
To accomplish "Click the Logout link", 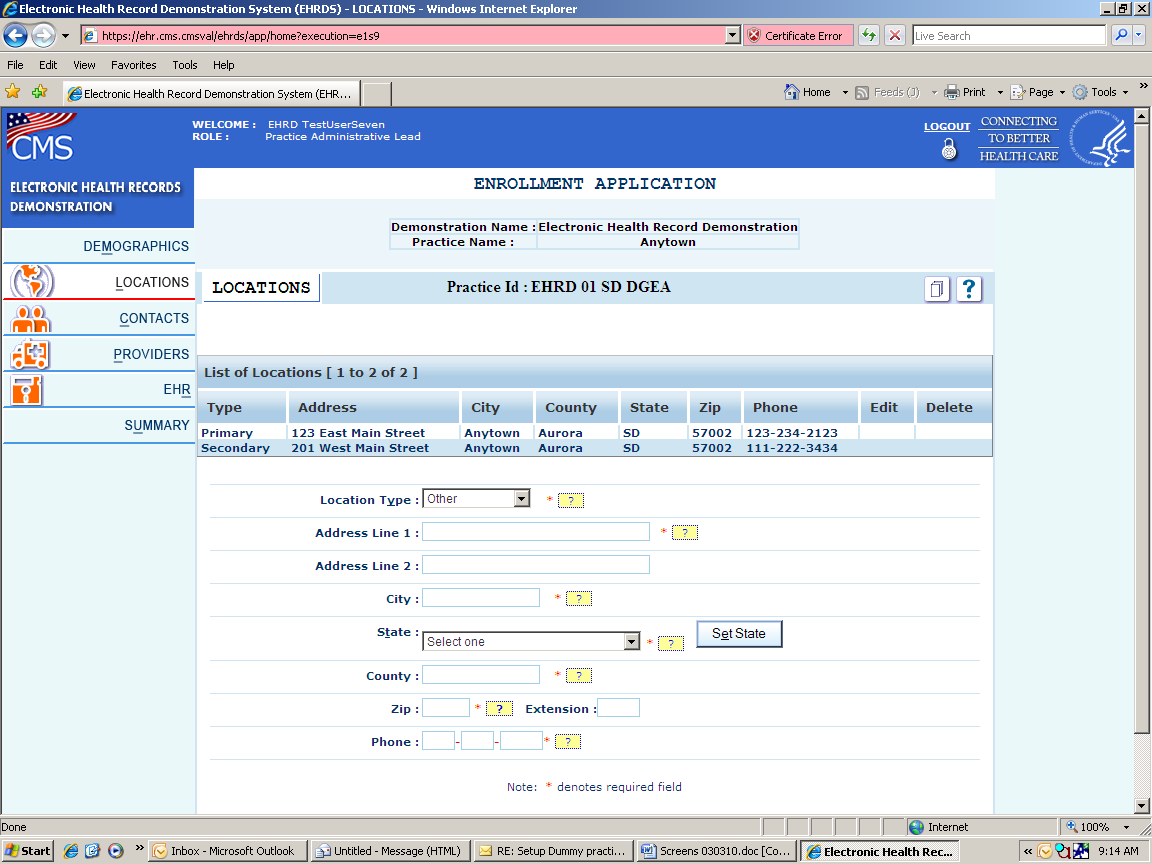I will point(946,127).
